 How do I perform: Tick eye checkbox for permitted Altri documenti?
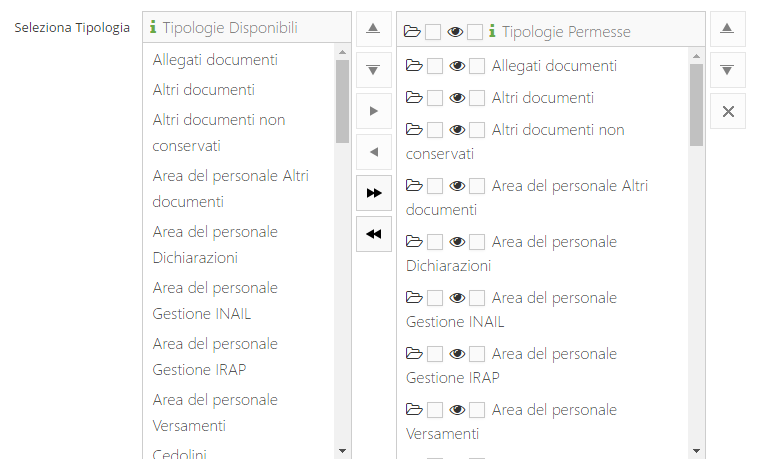tap(477, 98)
